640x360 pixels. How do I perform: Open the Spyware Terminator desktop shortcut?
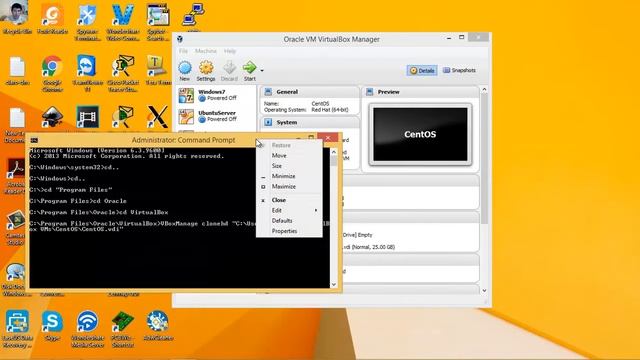pos(87,22)
